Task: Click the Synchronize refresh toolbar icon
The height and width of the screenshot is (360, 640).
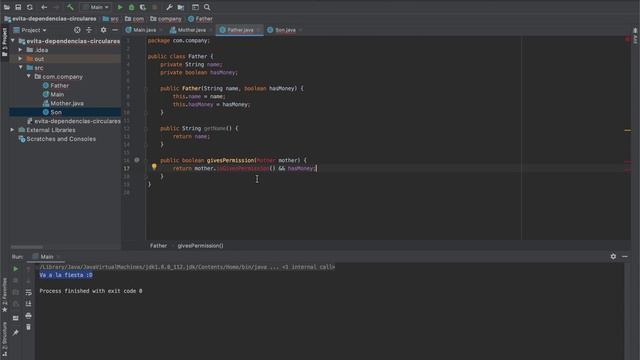Action: pyautogui.click(x=29, y=7)
